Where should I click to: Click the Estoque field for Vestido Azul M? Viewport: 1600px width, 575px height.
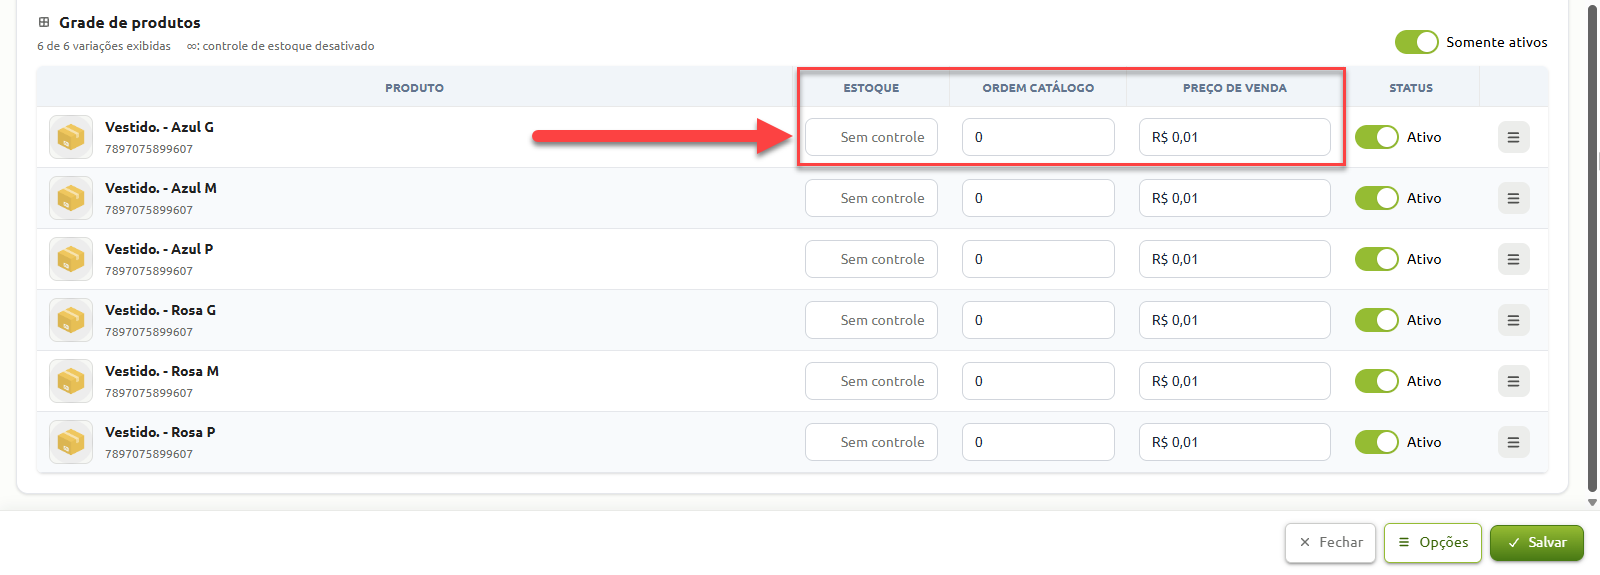click(871, 198)
